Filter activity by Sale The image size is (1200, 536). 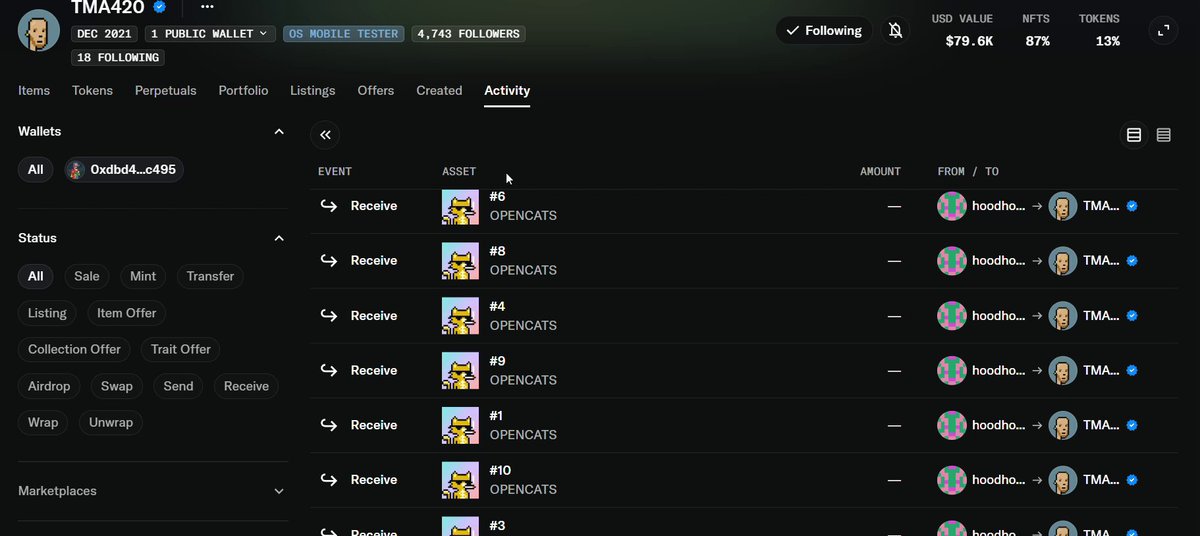(87, 276)
